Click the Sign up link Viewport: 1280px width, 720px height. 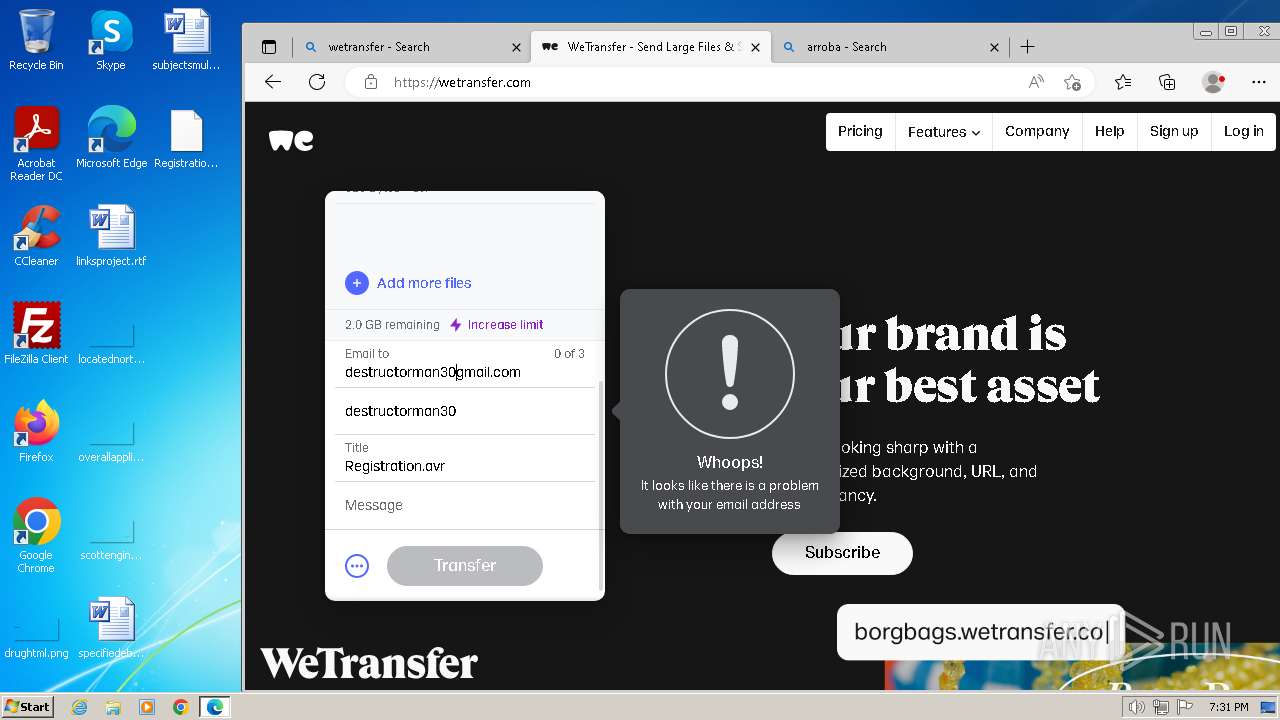1174,131
